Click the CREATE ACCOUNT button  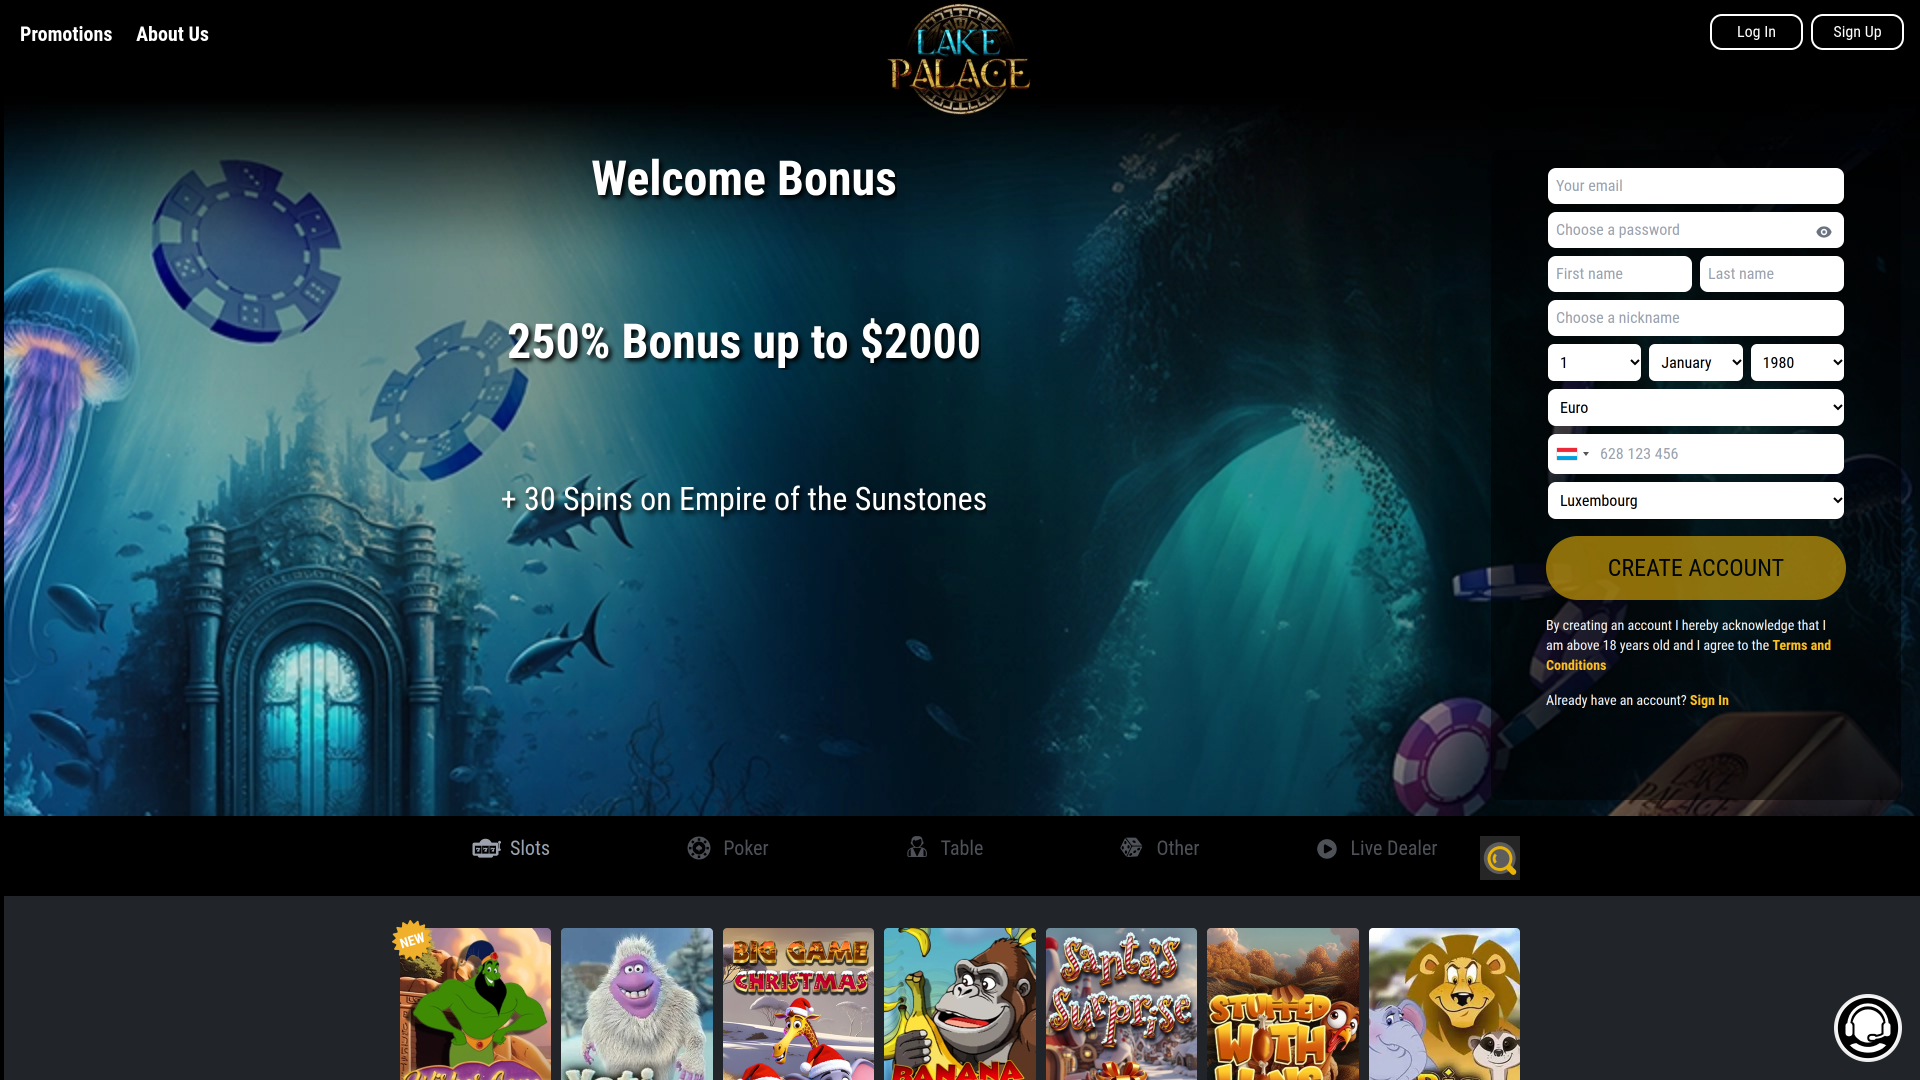pyautogui.click(x=1696, y=568)
